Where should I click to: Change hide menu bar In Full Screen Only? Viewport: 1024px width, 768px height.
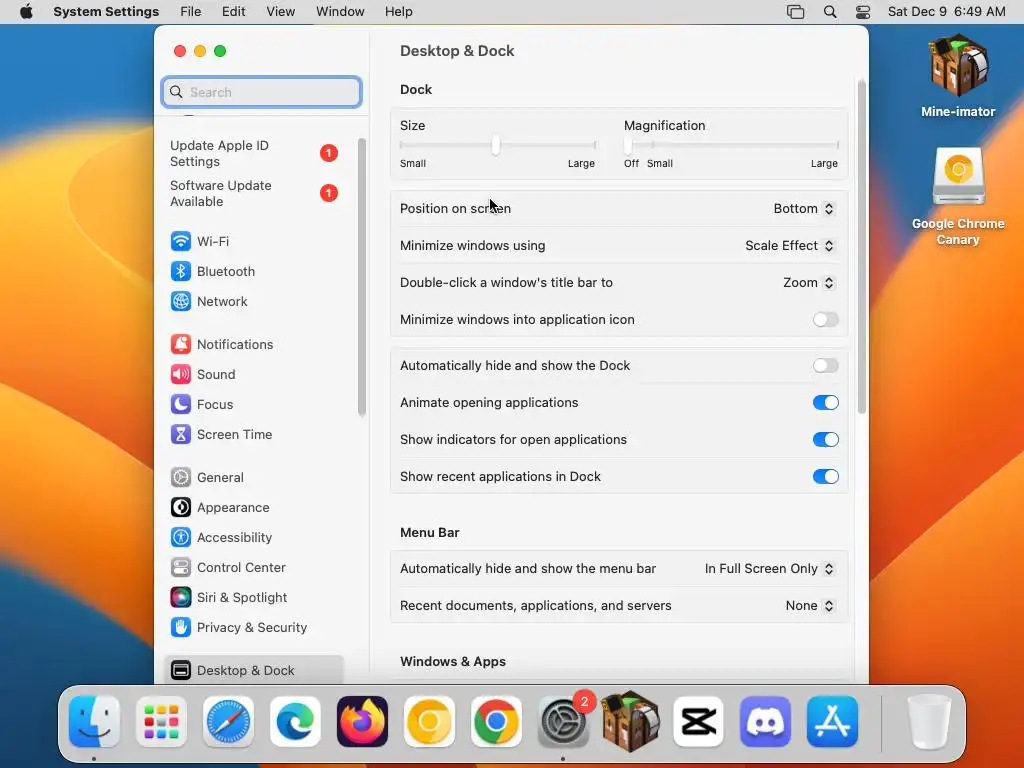coord(769,569)
